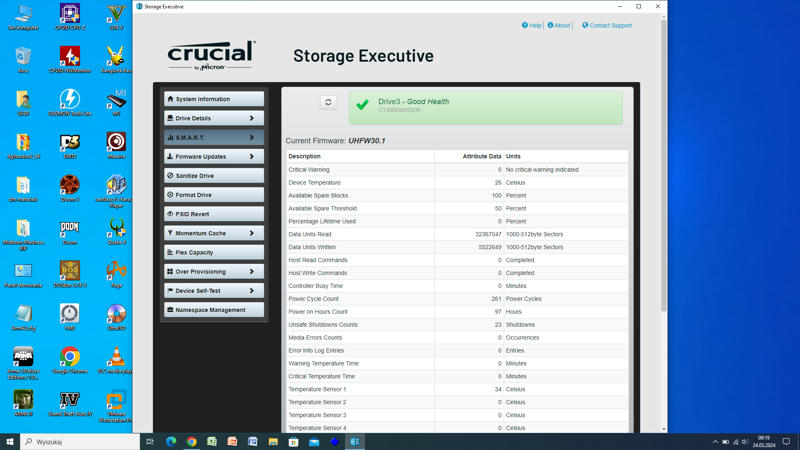Viewport: 800px width, 450px height.
Task: Open VMware Workstation desktop icon
Action: point(116,407)
